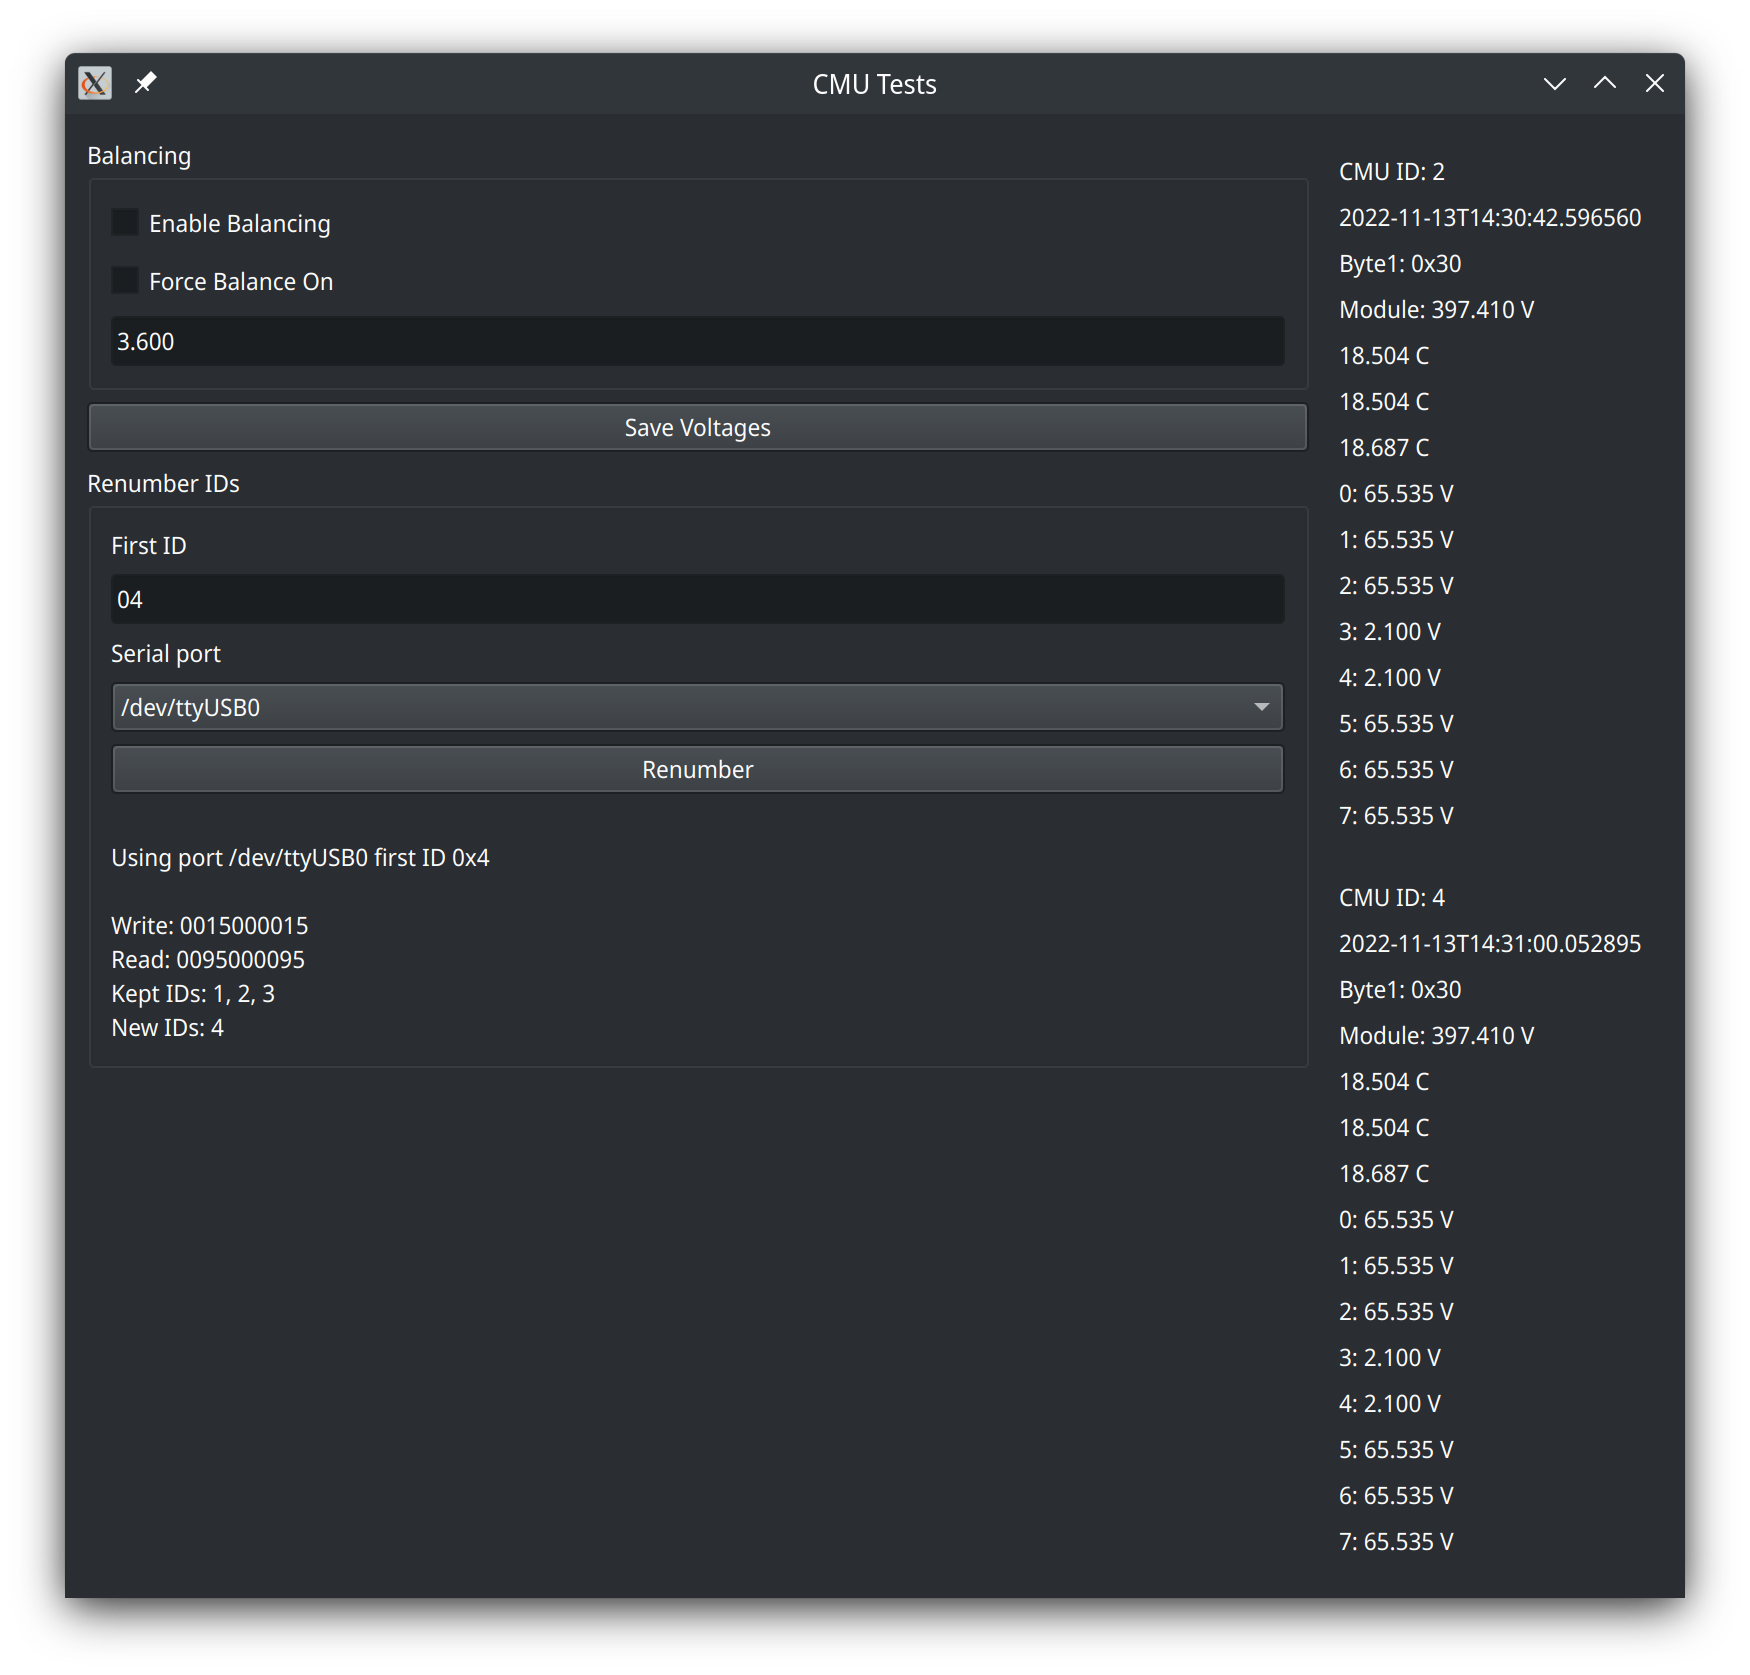
Task: Click the 'Write: 0015000015' log line
Action: (210, 926)
